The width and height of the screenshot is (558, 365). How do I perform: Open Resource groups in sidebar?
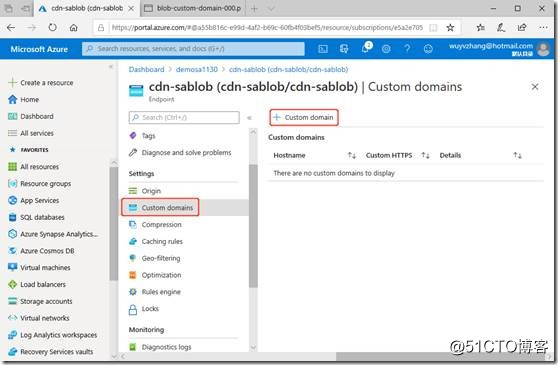pyautogui.click(x=40, y=184)
